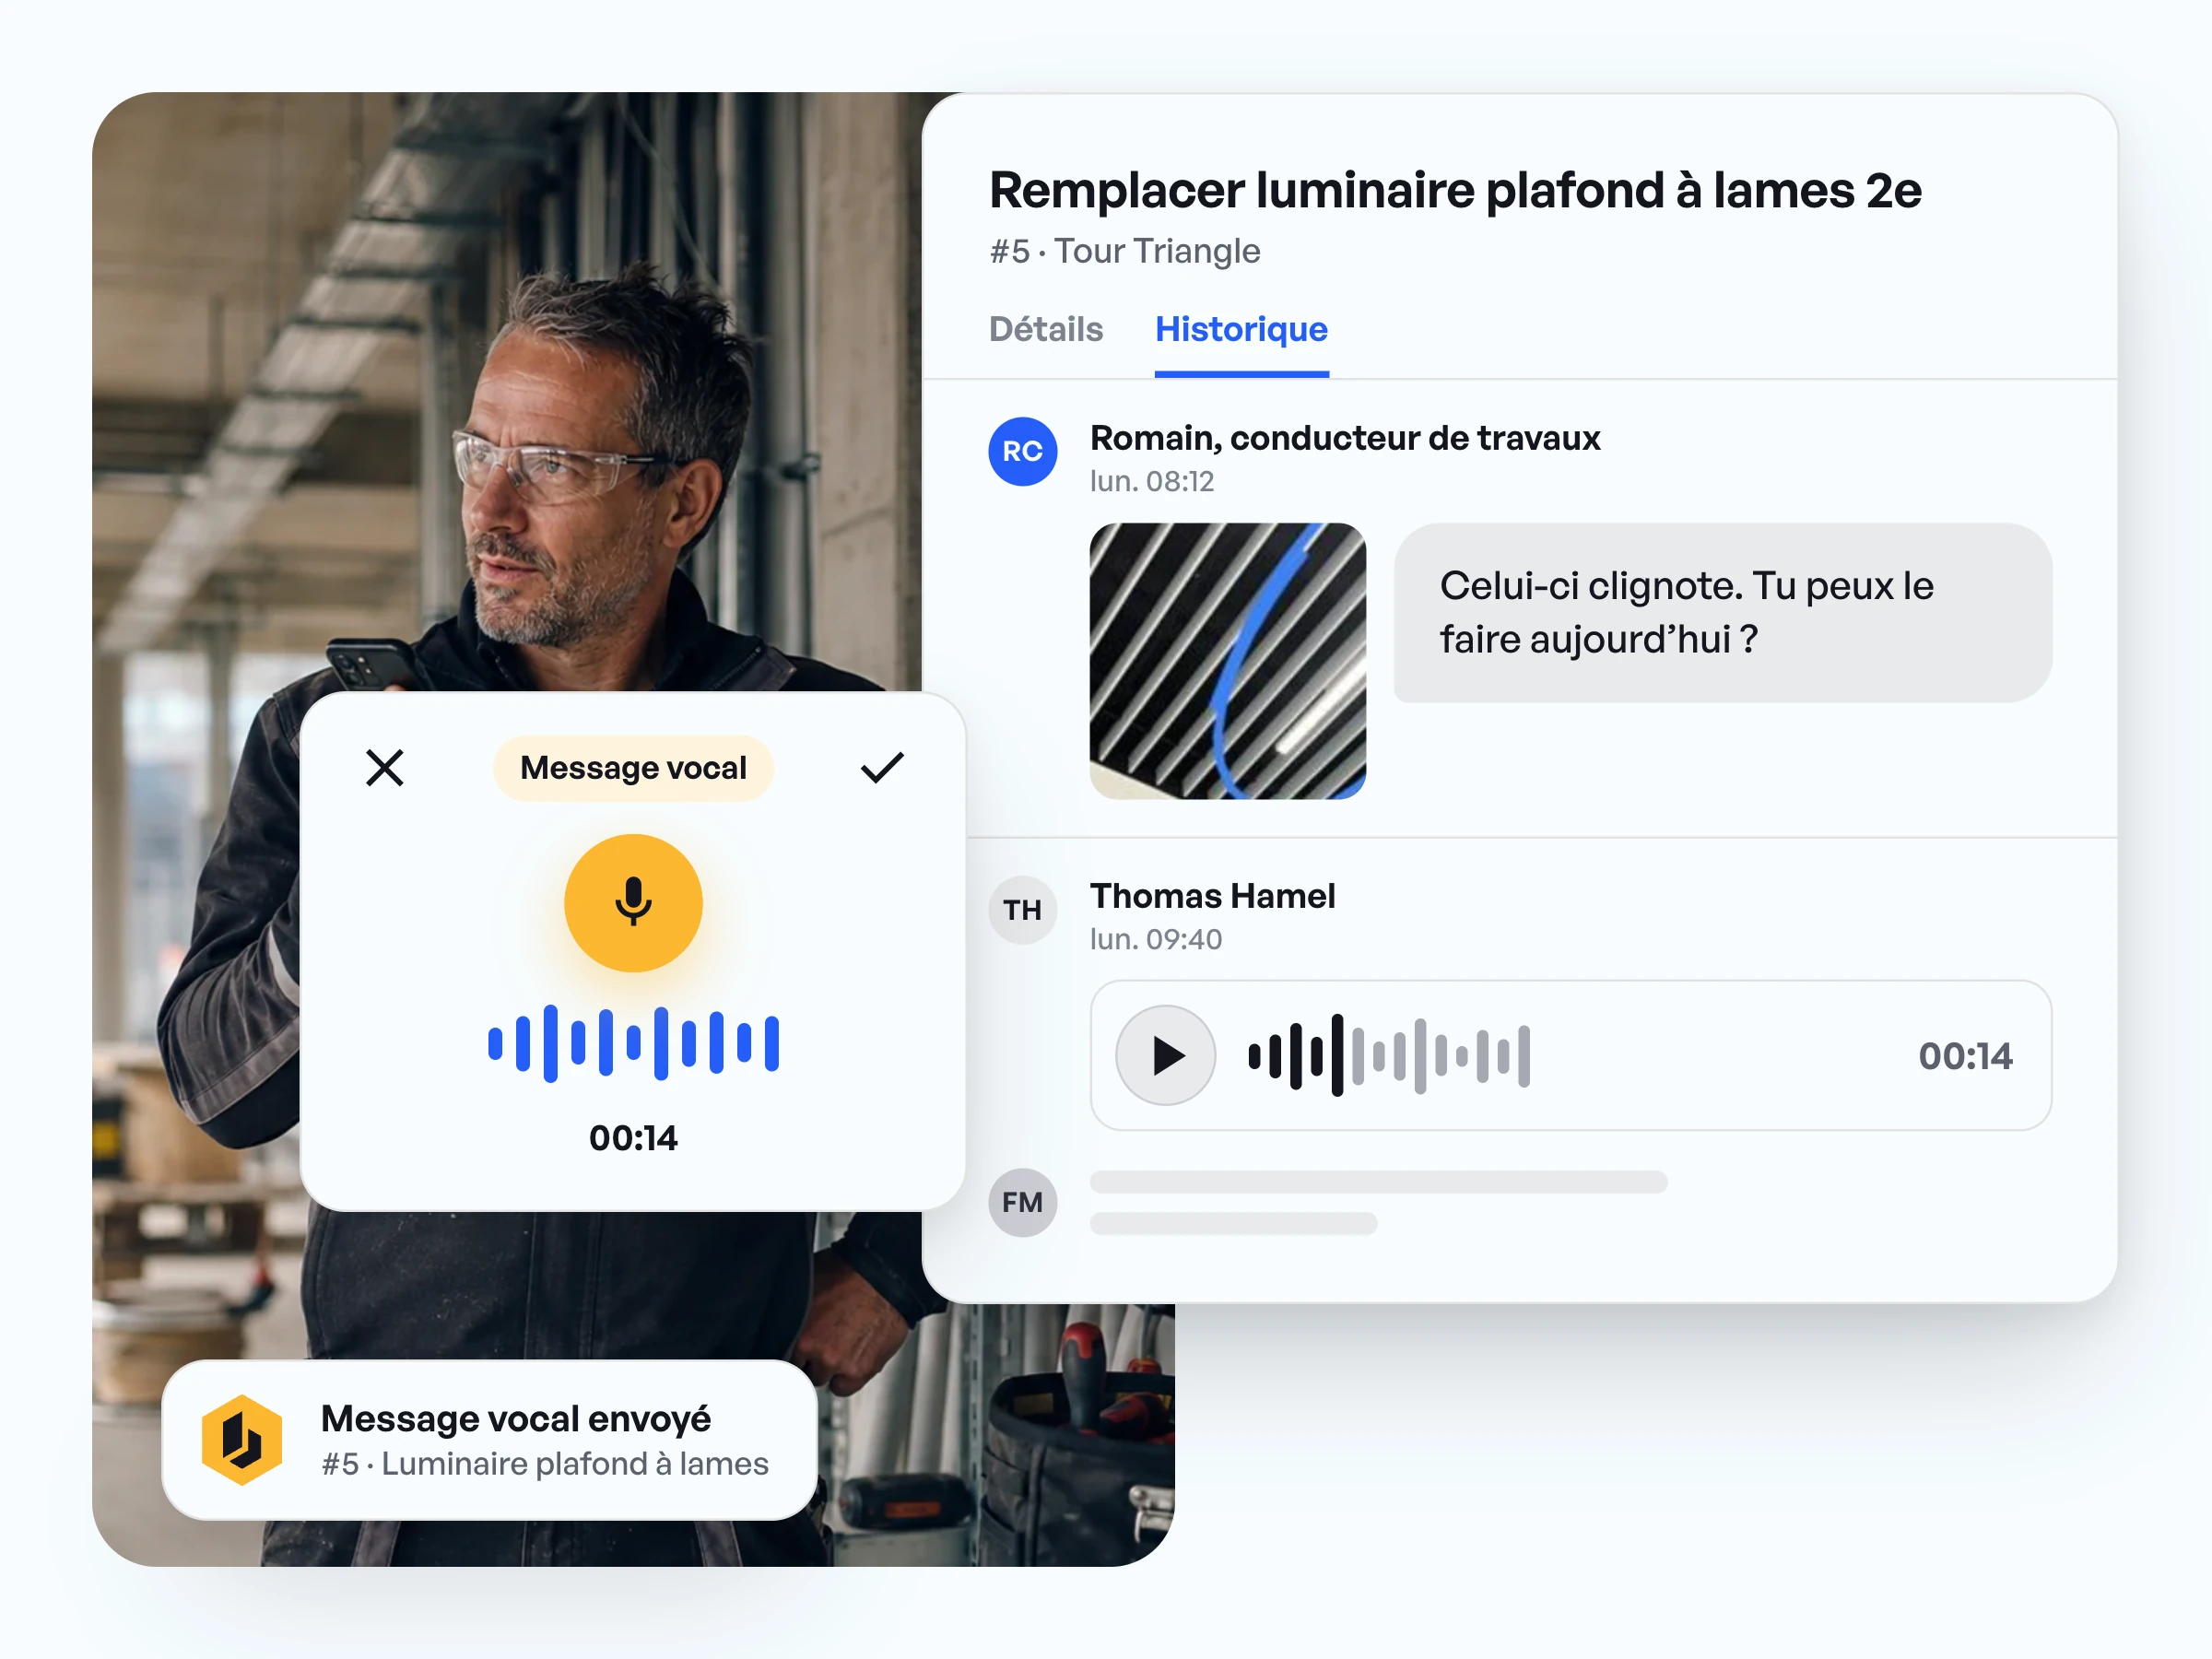Switch to the Détails tab
The image size is (2212, 1659).
pos(1045,329)
